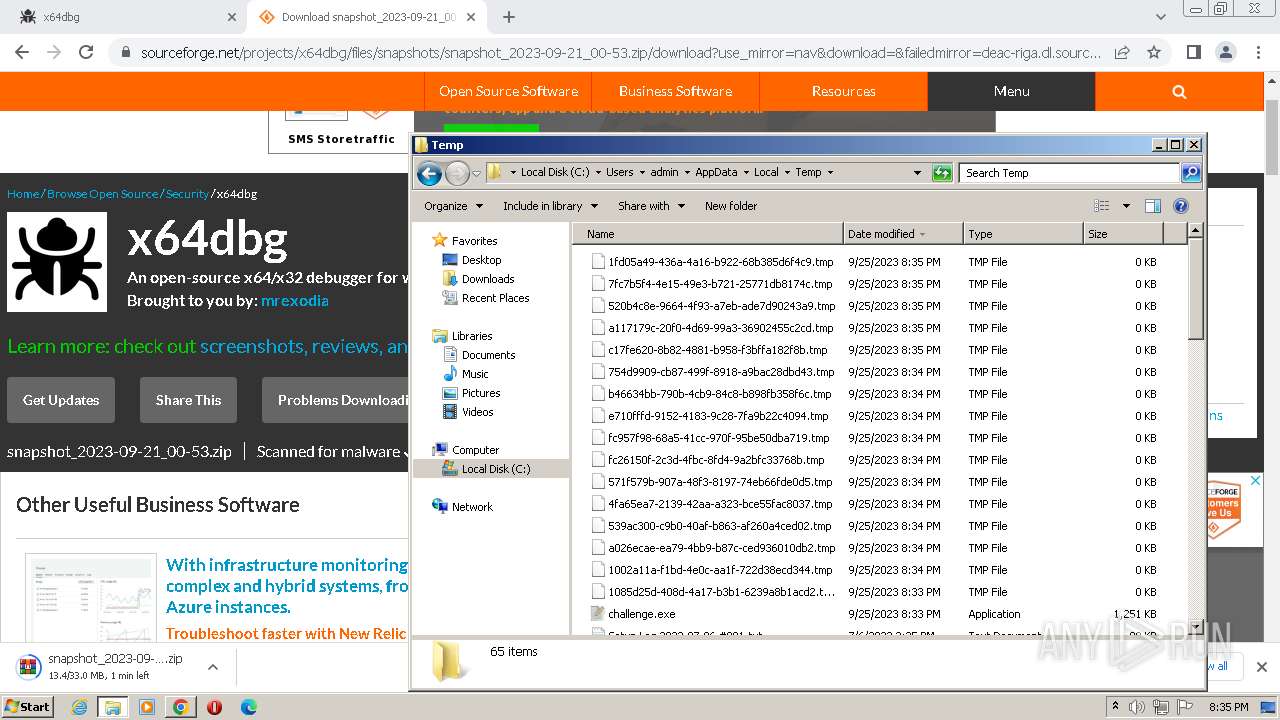
Task: Open the Security breadcrumb link
Action: click(x=187, y=194)
